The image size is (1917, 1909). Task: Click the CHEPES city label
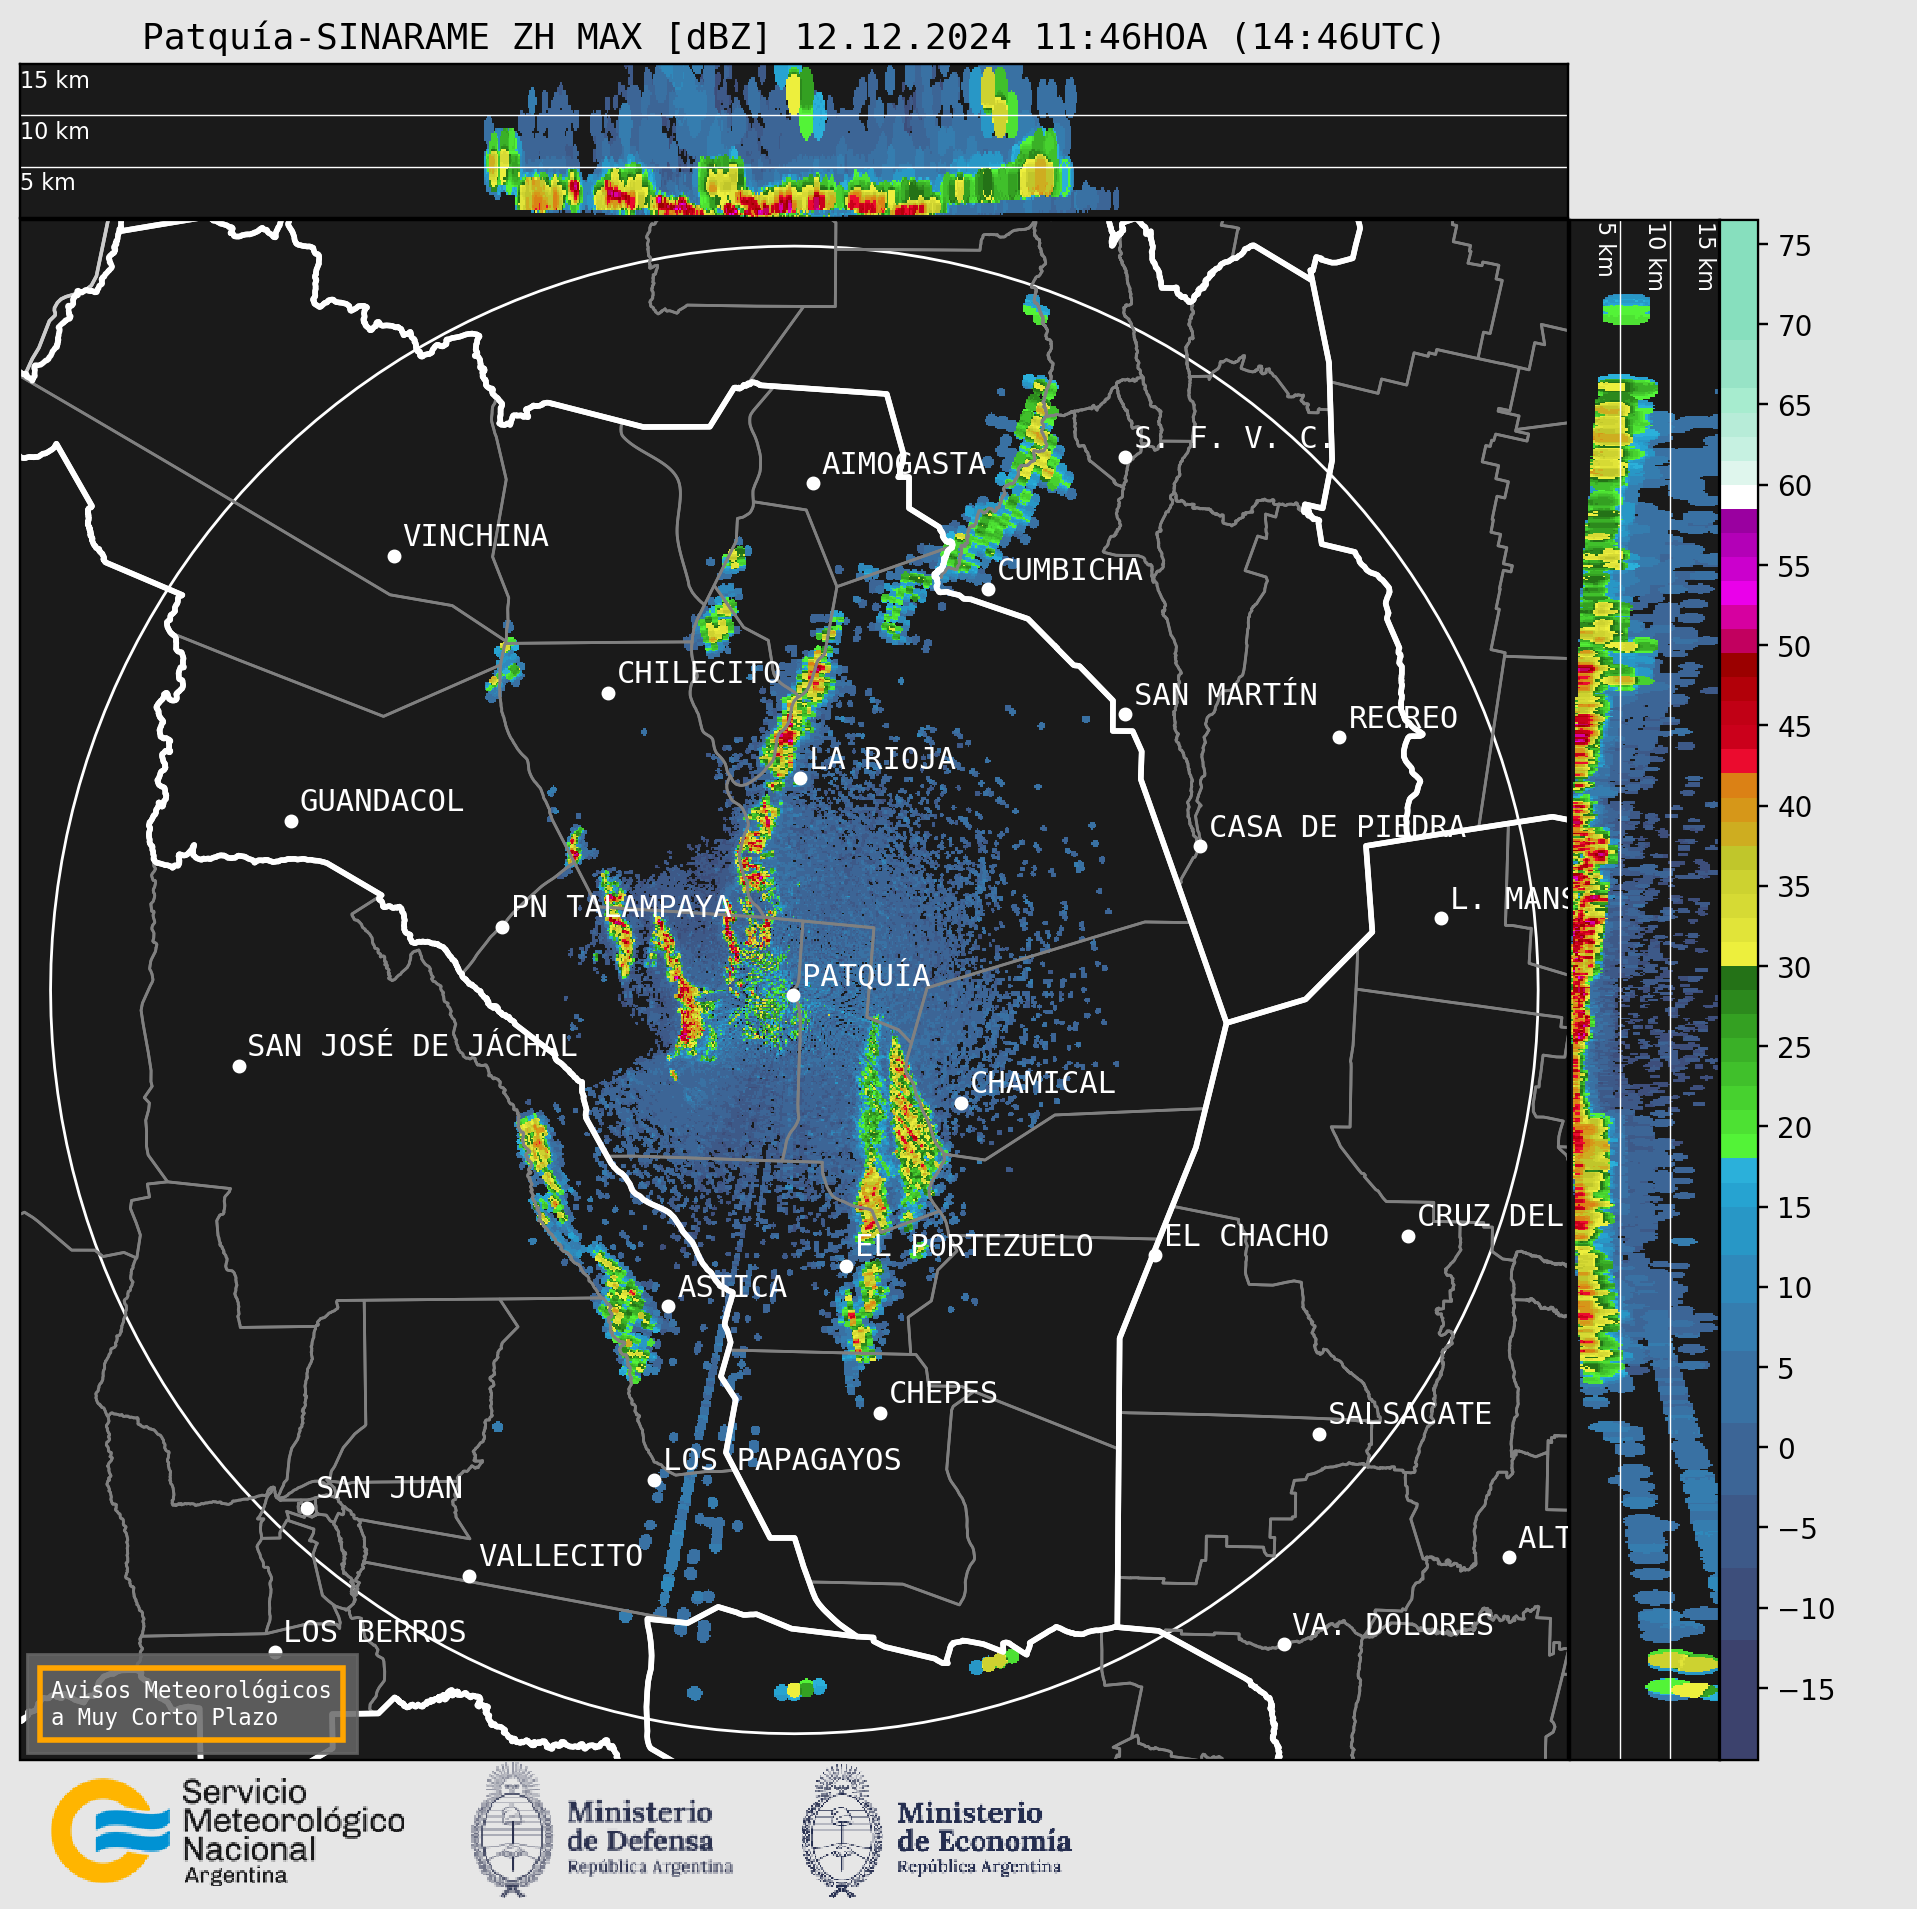943,1392
